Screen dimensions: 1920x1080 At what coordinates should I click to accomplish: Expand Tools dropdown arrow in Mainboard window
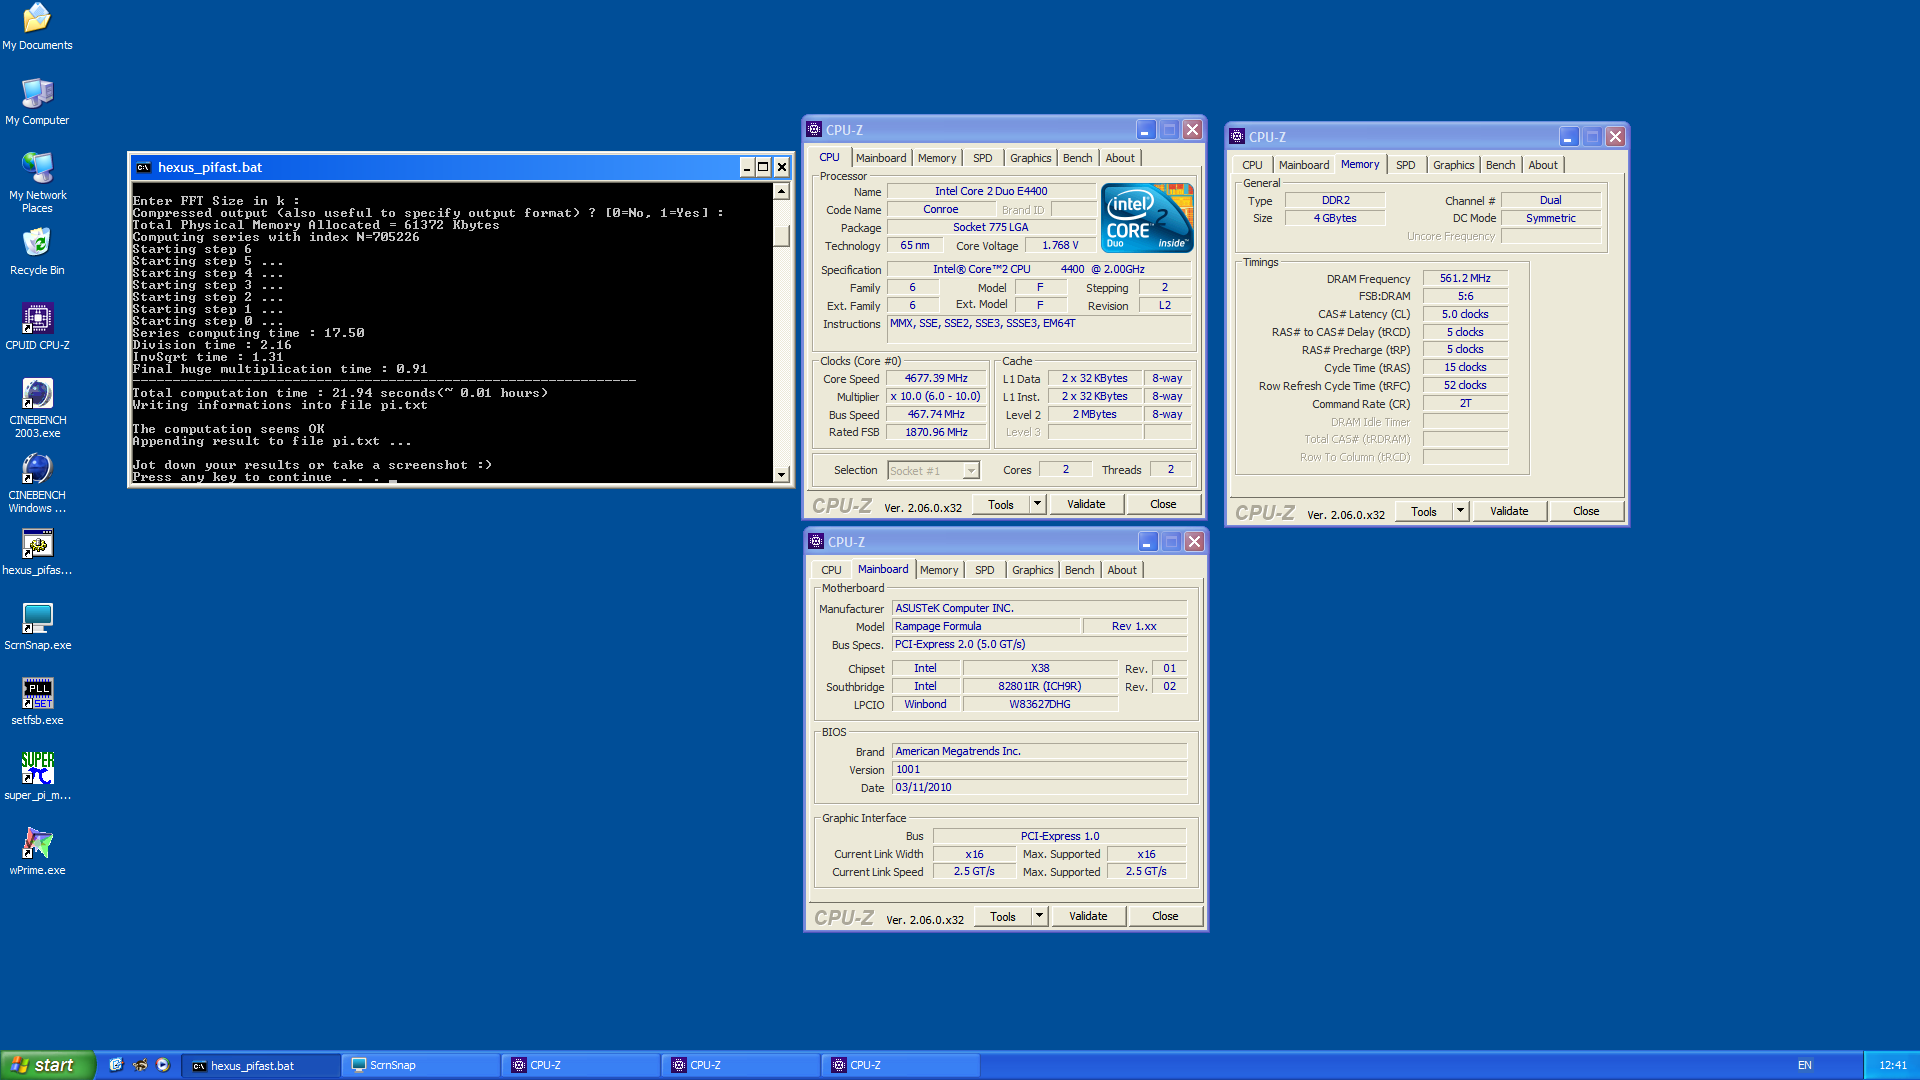coord(1040,917)
